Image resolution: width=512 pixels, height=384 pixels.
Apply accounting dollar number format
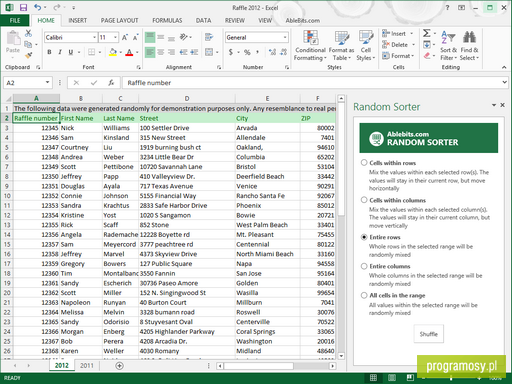231,52
